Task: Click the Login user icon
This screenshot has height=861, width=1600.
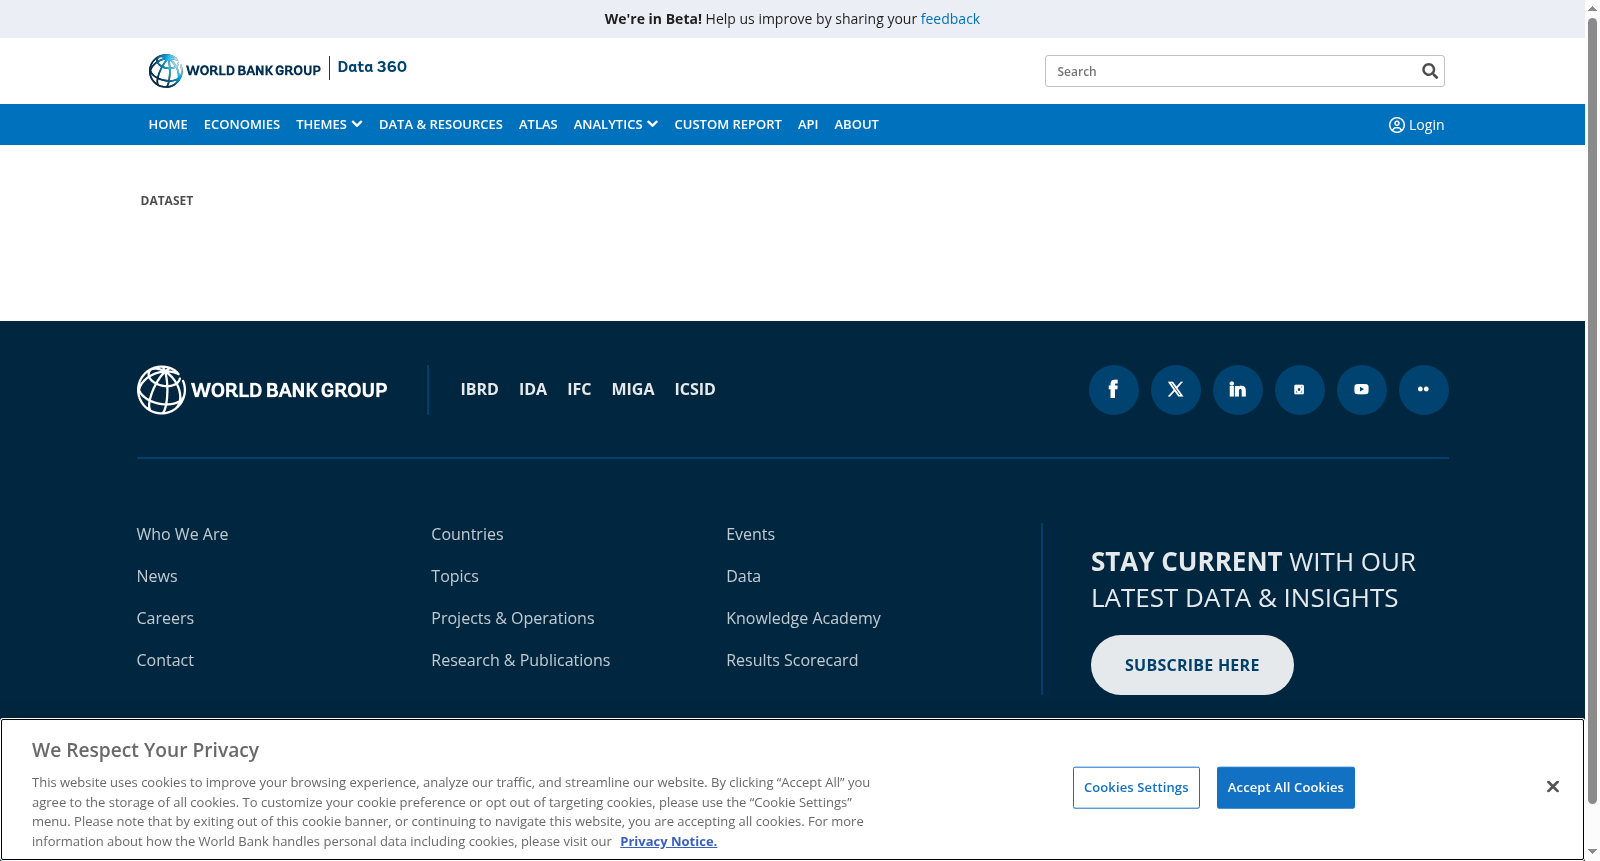Action: coord(1397,125)
